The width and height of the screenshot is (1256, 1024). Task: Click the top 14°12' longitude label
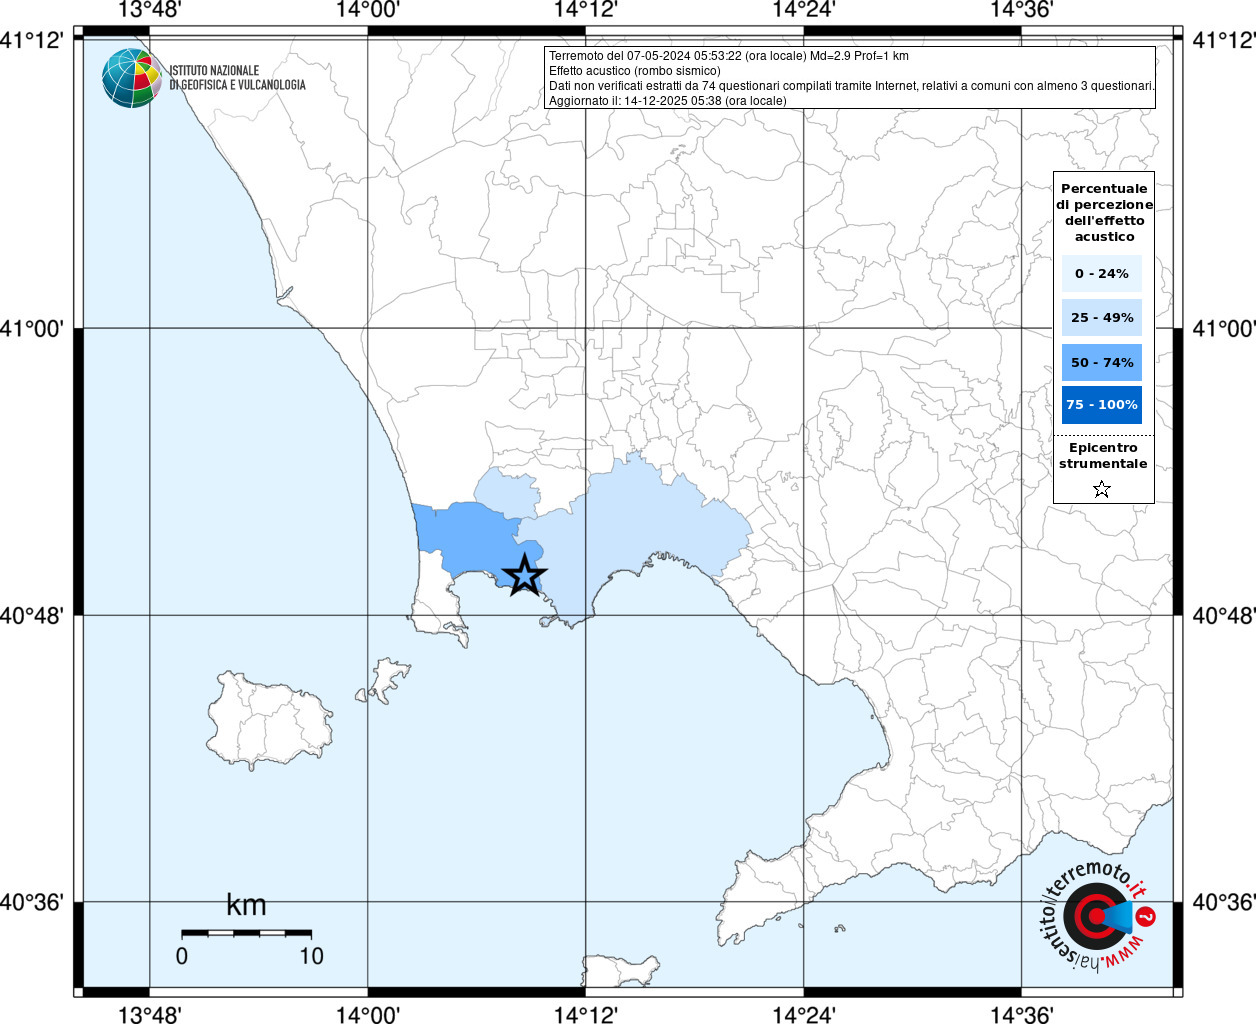pyautogui.click(x=586, y=10)
